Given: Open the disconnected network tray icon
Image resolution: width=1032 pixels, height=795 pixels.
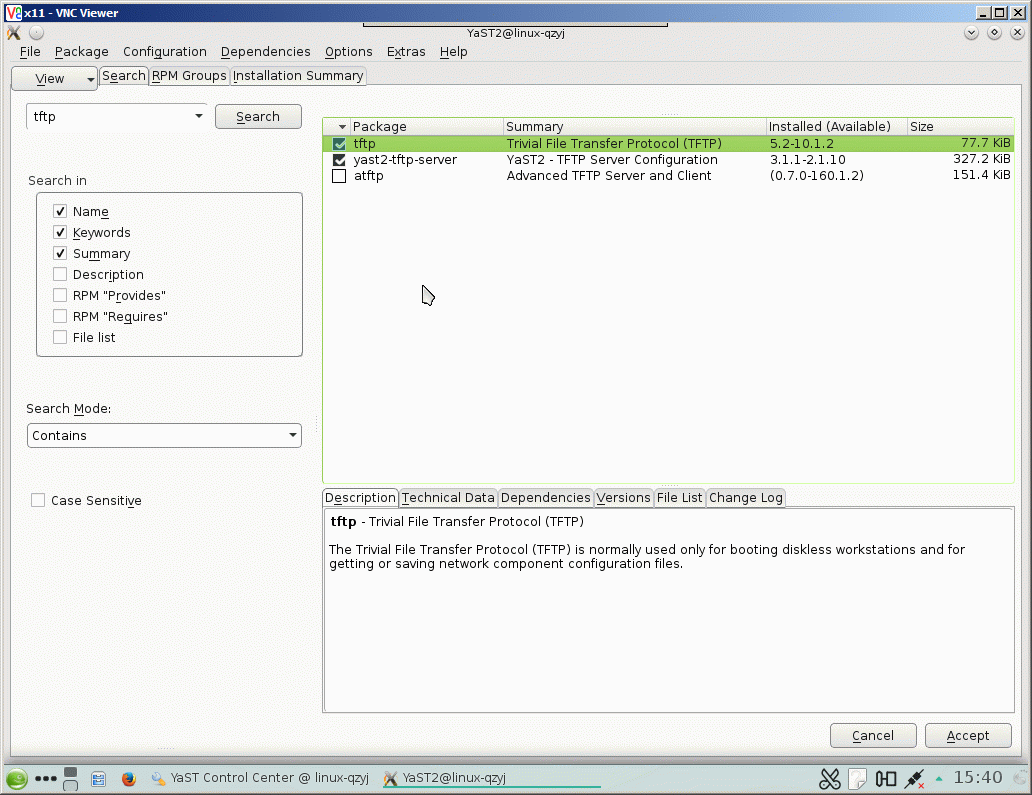Looking at the screenshot, I should pos(914,779).
